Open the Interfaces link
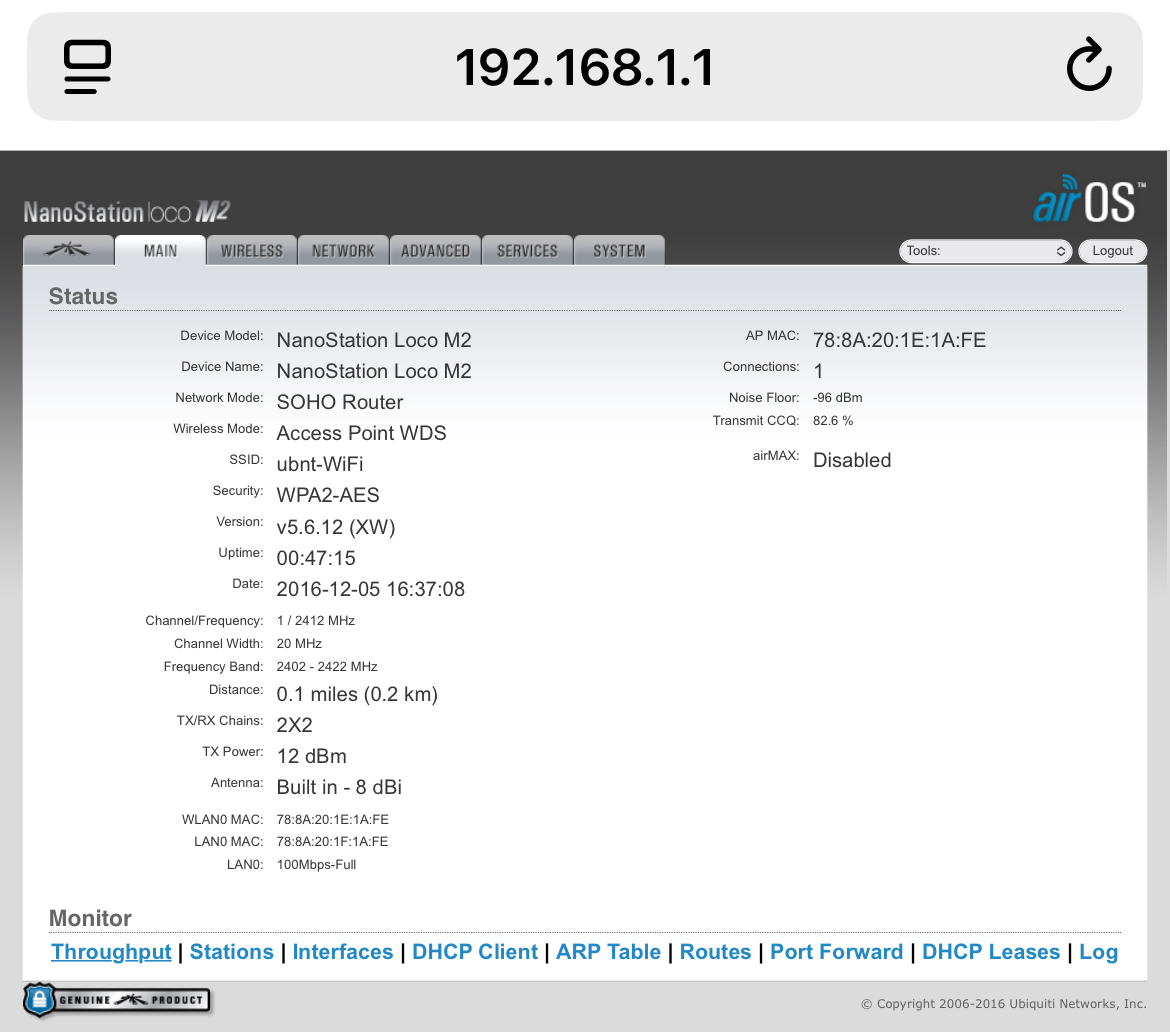Image resolution: width=1170 pixels, height=1032 pixels. click(x=342, y=952)
